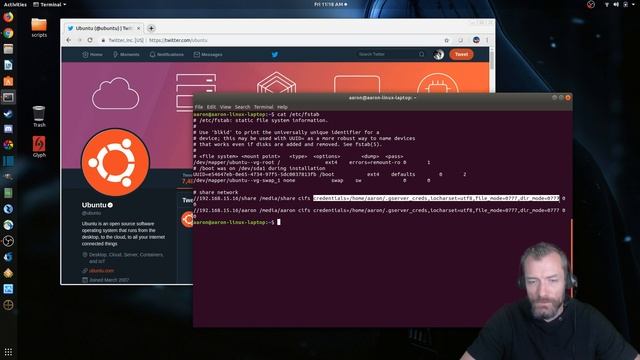Open the Search menu in Terminal
640x360 pixels.
click(x=242, y=107)
